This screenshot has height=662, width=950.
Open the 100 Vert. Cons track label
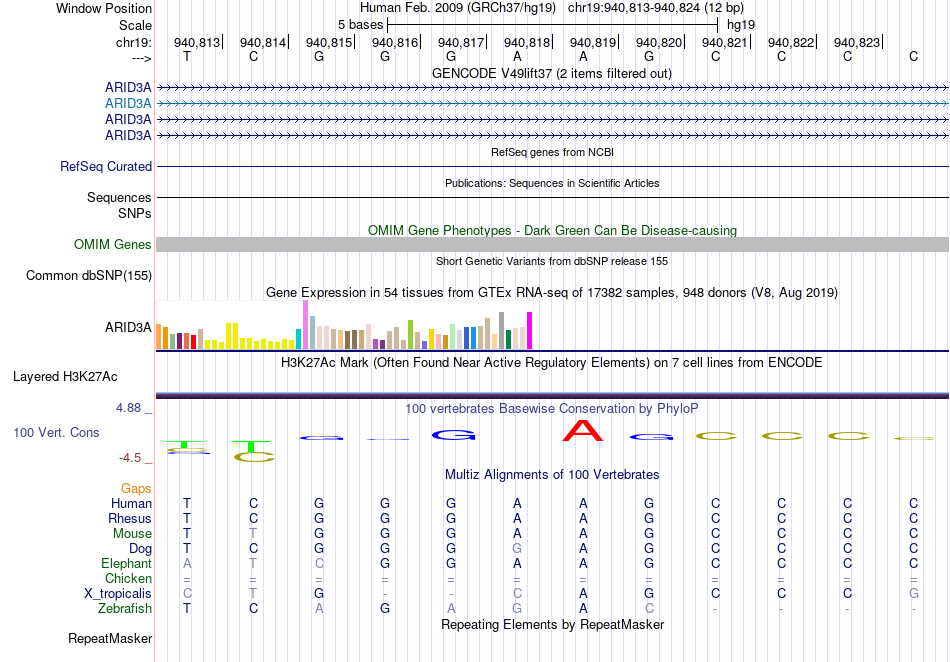click(56, 432)
